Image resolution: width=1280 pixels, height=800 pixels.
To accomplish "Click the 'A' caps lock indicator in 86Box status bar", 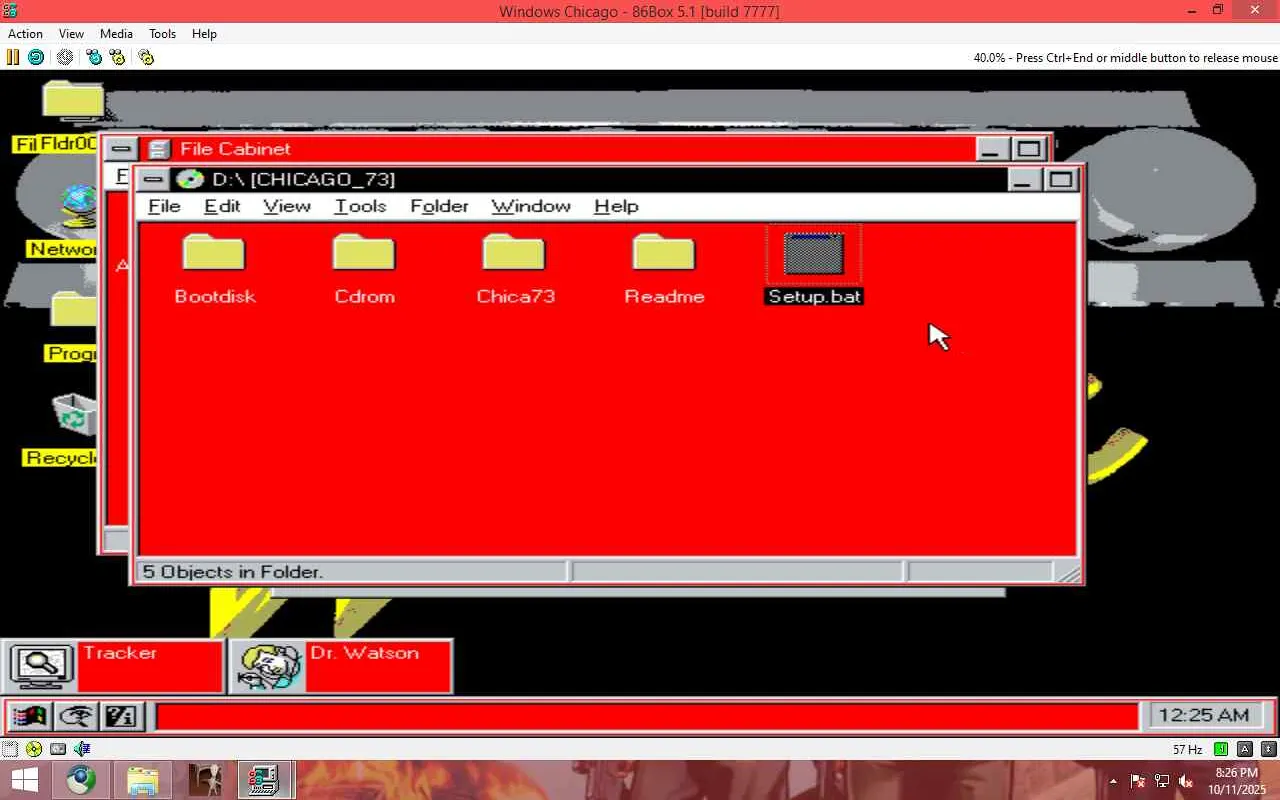I will [1245, 749].
